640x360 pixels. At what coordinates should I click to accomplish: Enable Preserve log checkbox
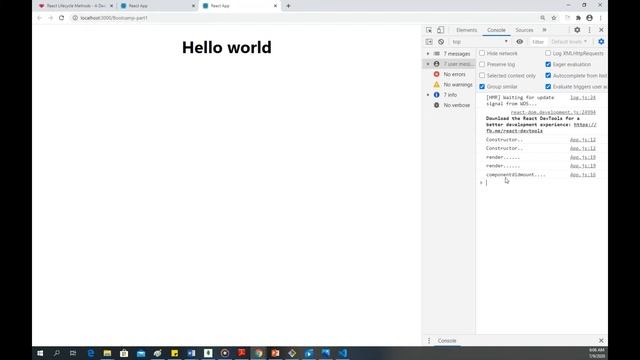[x=482, y=64]
